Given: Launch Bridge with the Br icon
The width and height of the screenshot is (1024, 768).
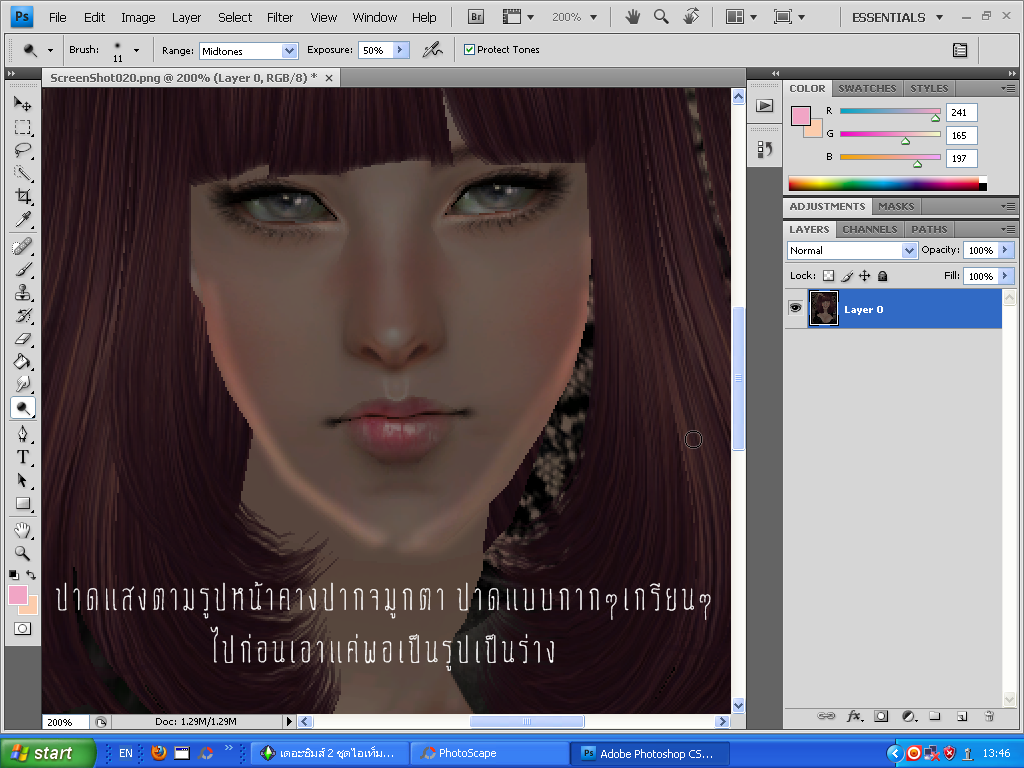Looking at the screenshot, I should [476, 17].
